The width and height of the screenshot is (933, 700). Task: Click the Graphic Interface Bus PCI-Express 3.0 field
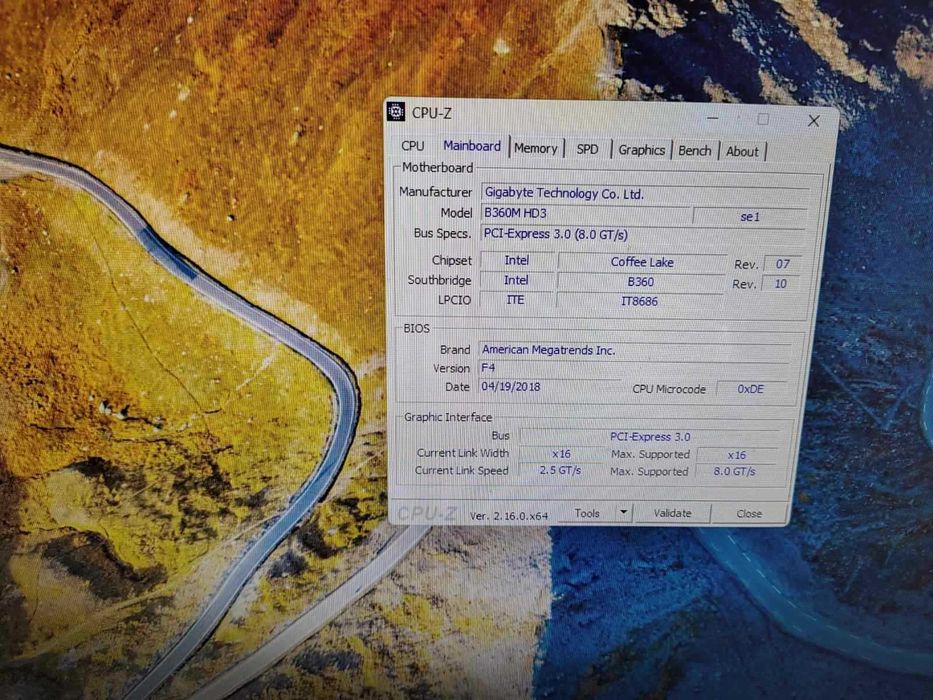[x=650, y=436]
